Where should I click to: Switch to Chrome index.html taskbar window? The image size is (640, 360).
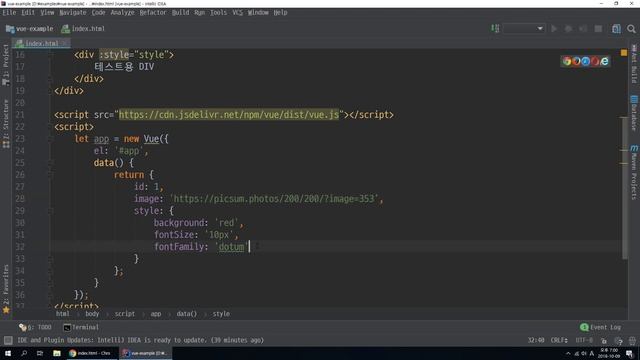tap(91, 353)
